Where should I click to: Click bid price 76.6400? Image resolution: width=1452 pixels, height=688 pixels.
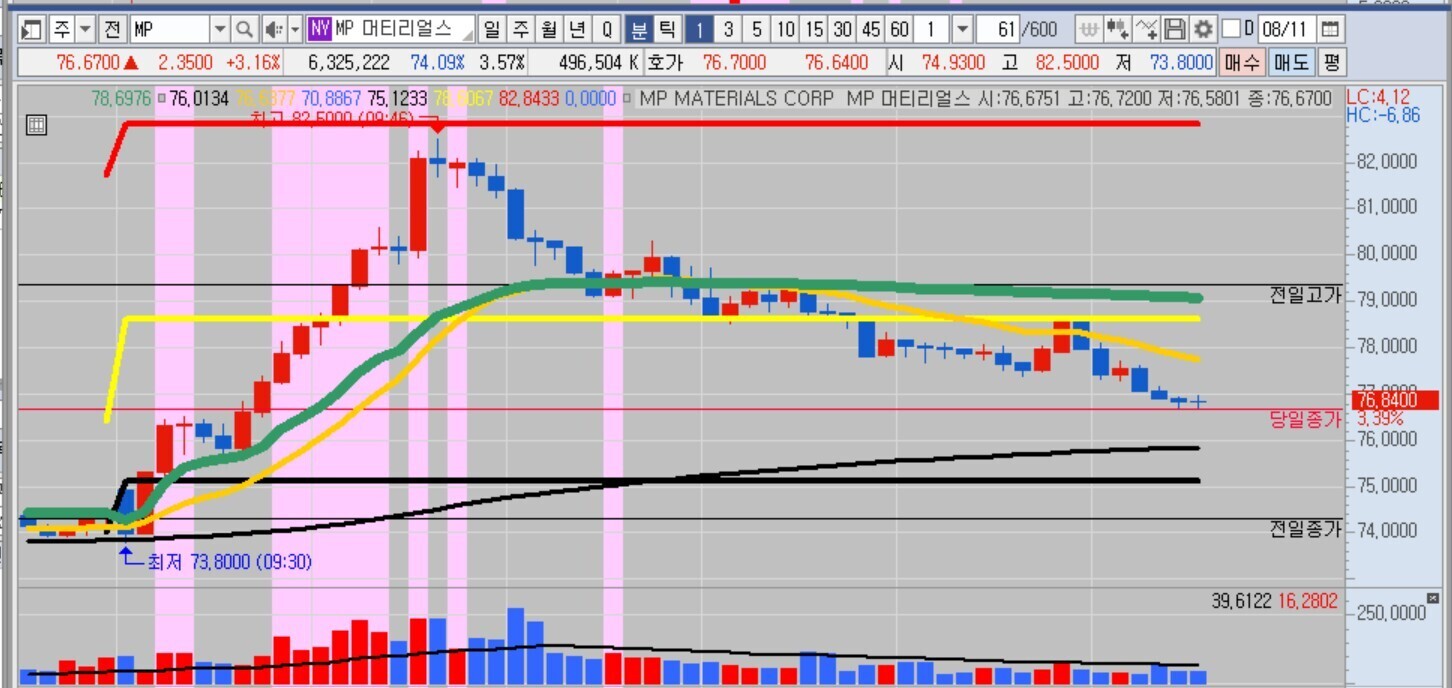tap(836, 63)
